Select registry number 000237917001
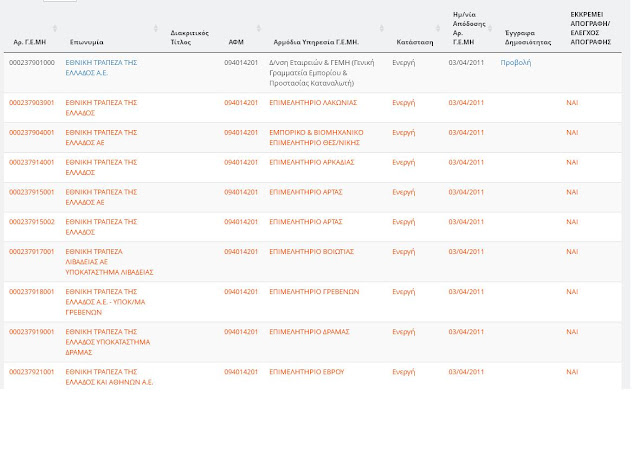Viewport: 640px width, 462px height. pyautogui.click(x=31, y=251)
